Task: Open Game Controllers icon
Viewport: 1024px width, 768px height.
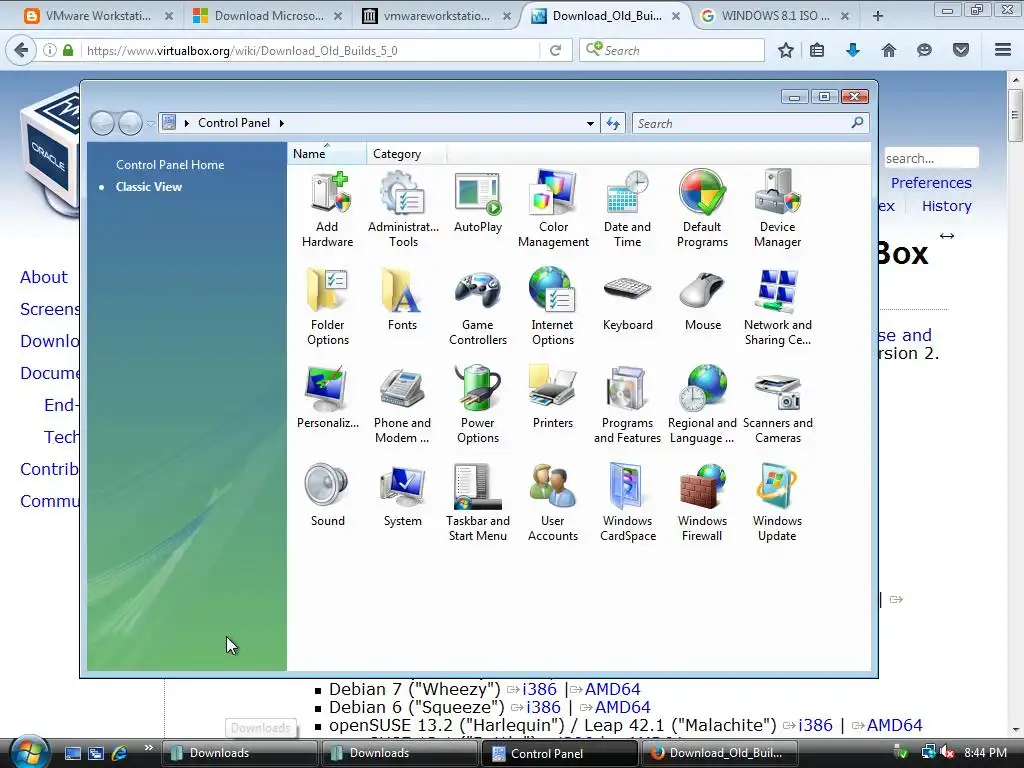Action: pos(478,307)
